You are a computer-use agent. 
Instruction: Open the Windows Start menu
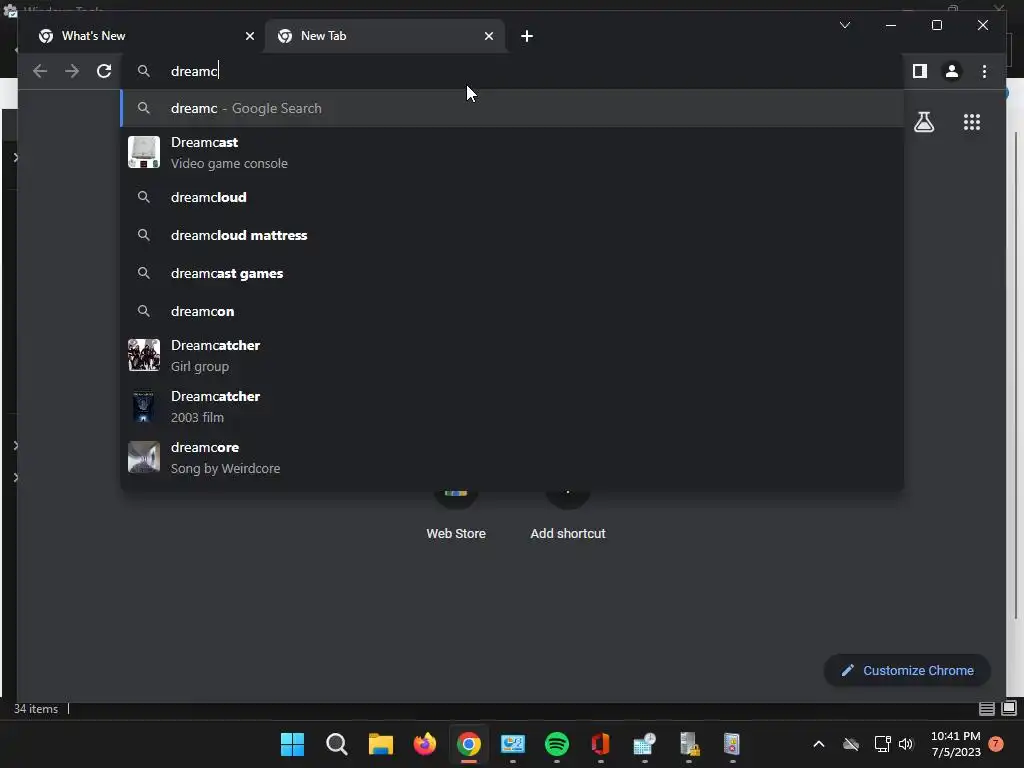(x=293, y=744)
